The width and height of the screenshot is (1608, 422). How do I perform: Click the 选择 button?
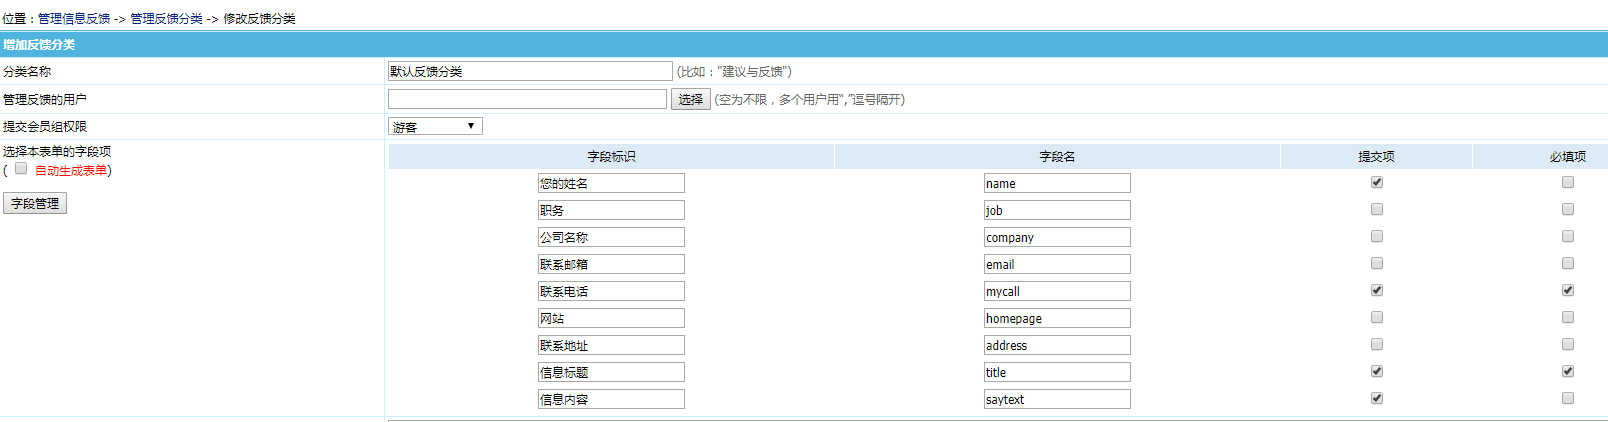tap(691, 99)
